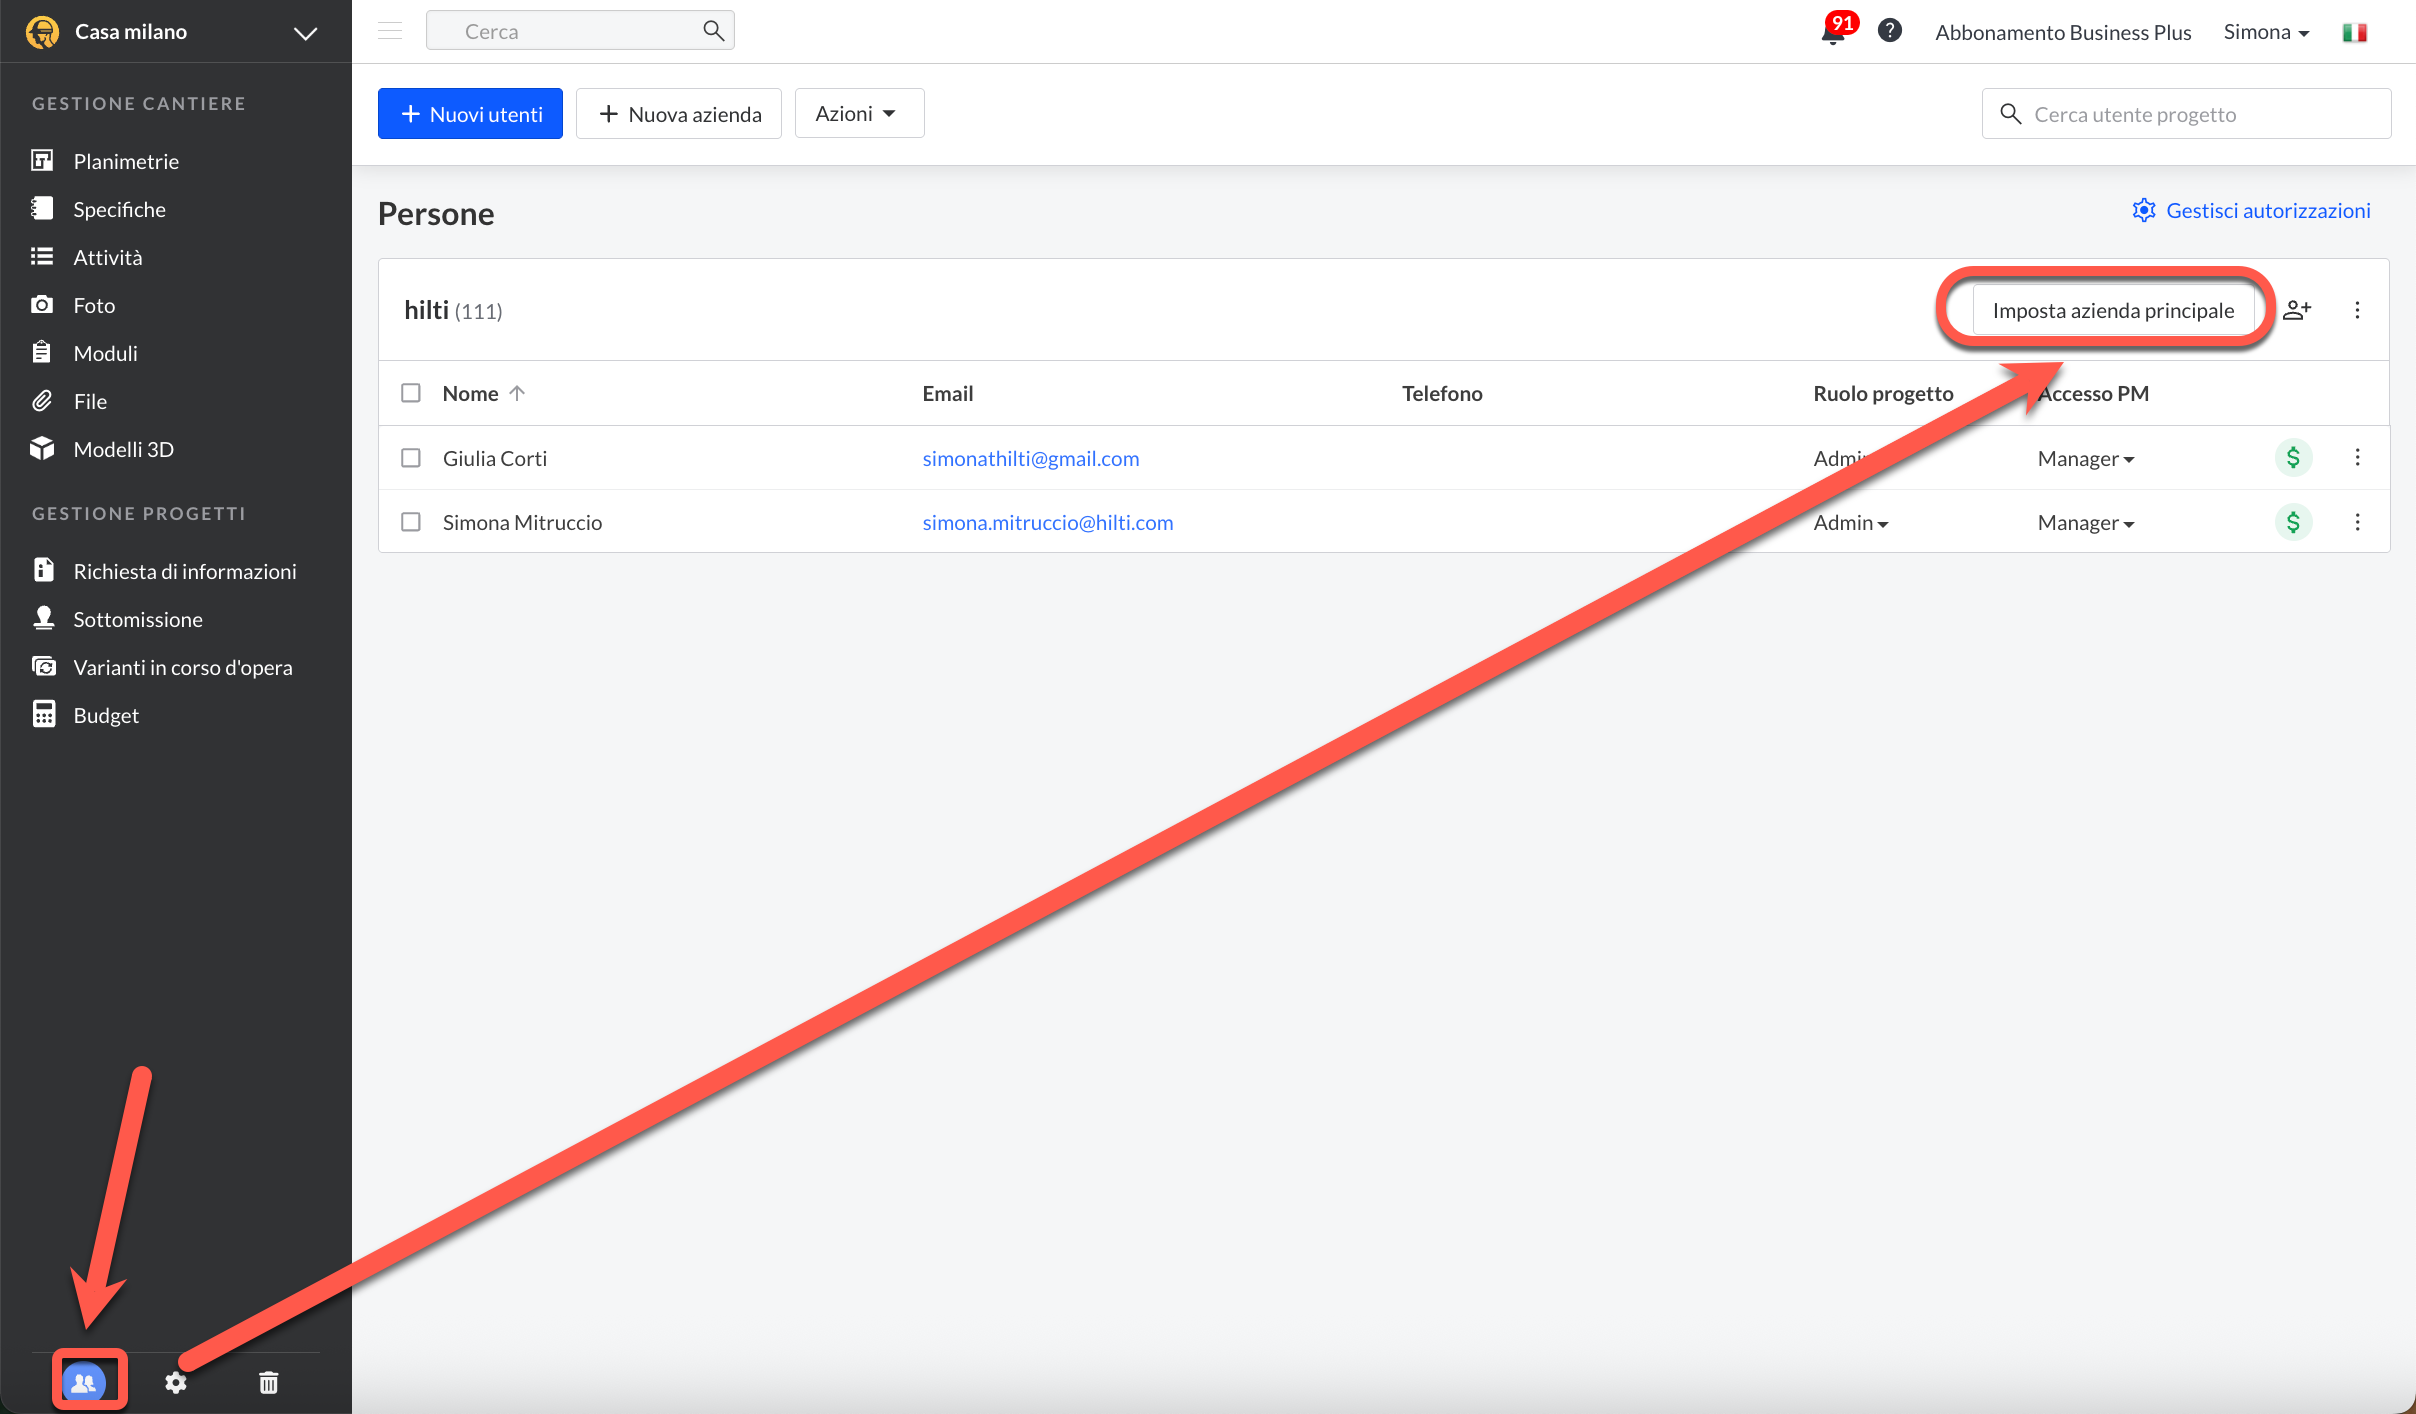Click add user icon for hilti company
Viewport: 2416px width, 1414px height.
[2297, 310]
